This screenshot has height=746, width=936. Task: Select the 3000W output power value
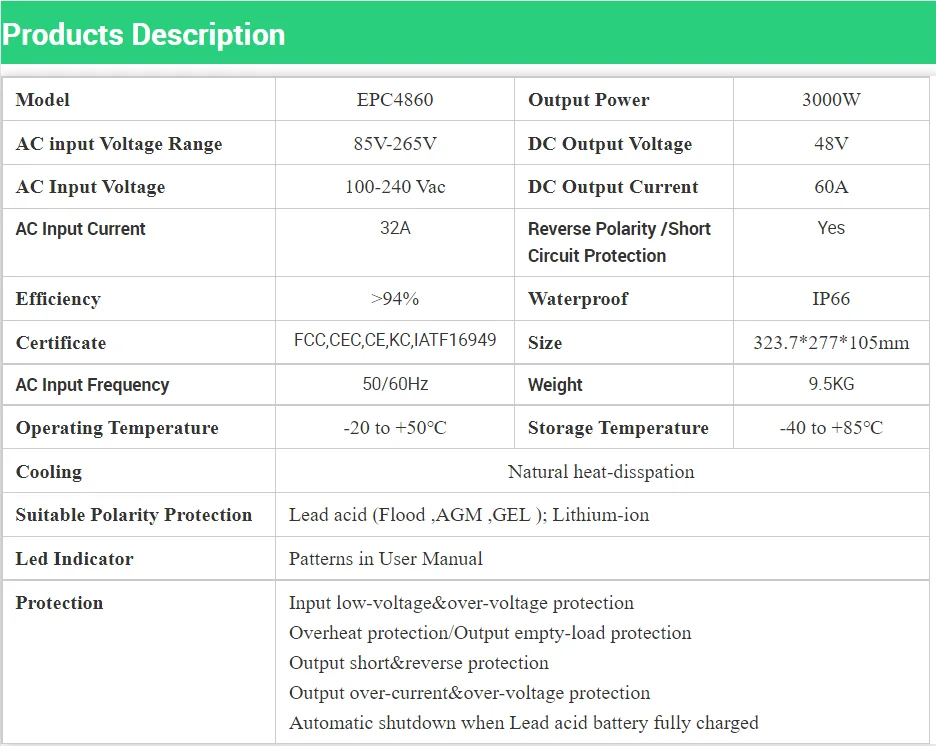(x=831, y=100)
